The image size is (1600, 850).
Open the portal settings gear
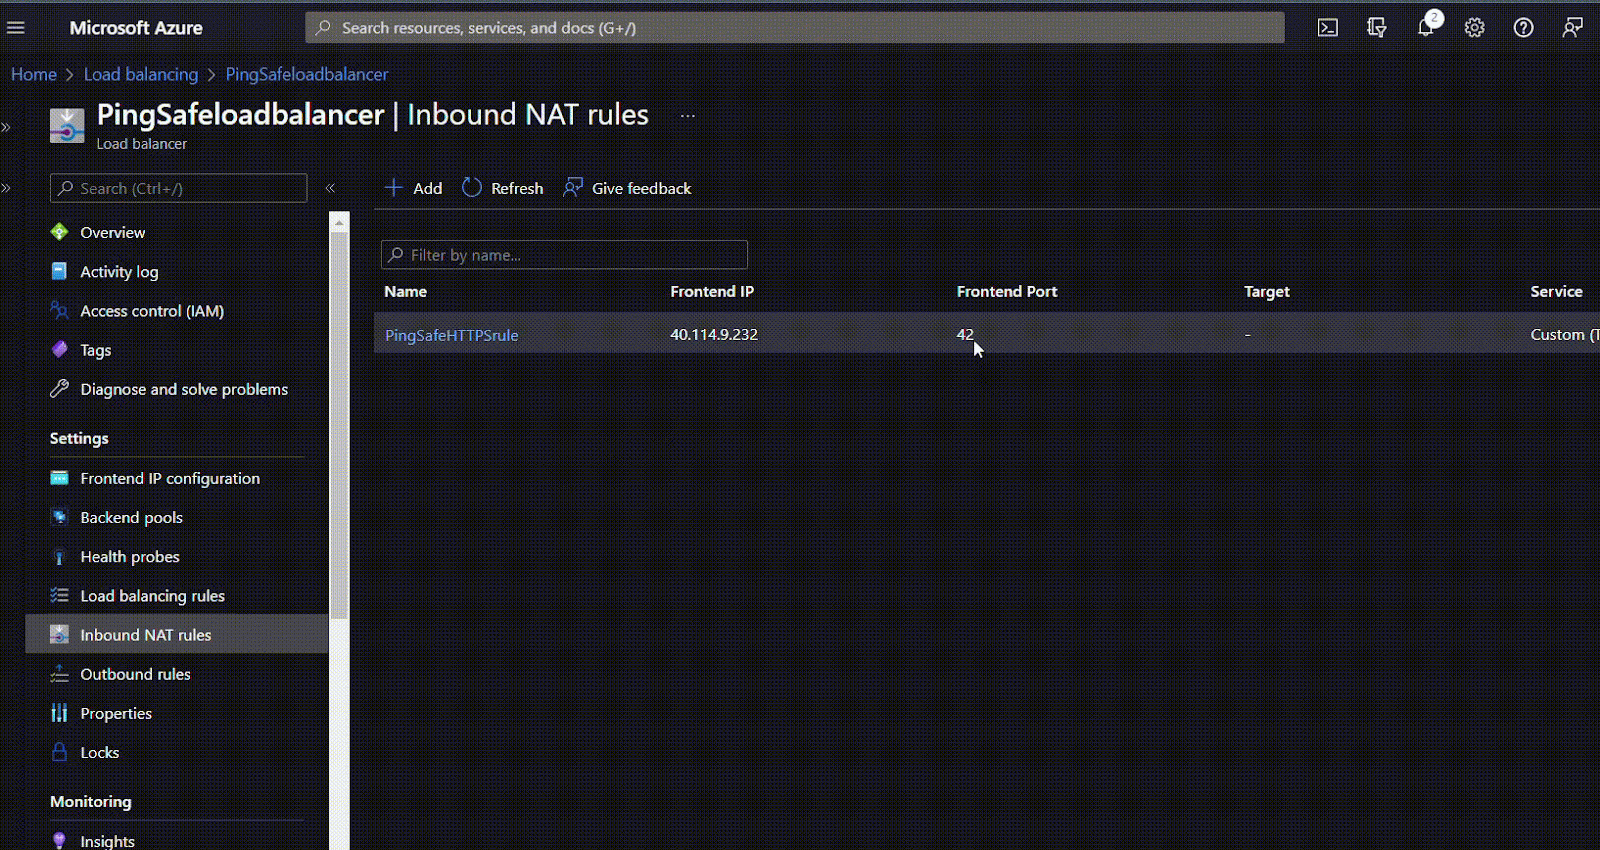(x=1474, y=28)
